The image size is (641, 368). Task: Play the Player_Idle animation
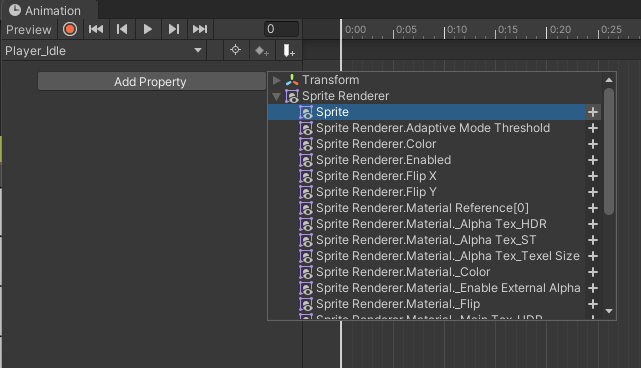pos(148,29)
